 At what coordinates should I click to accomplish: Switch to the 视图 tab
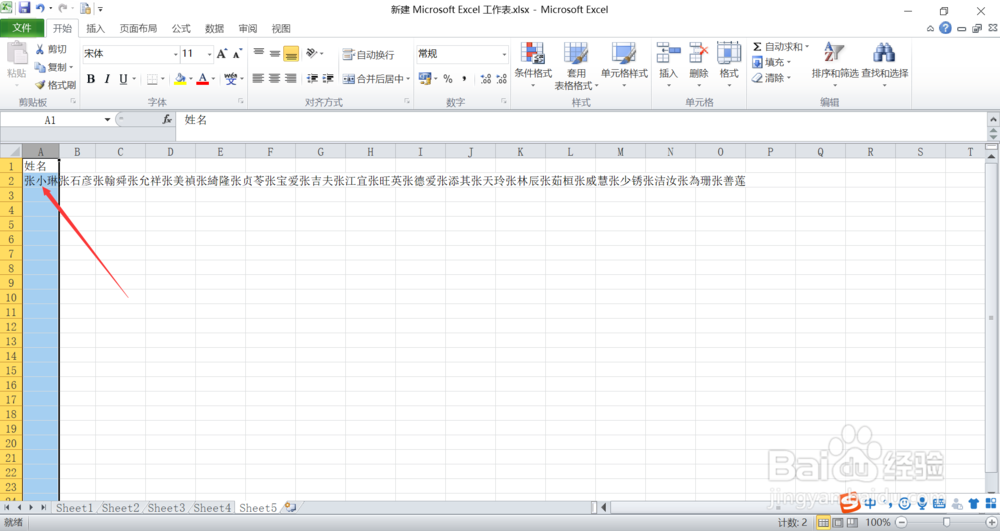[281, 29]
